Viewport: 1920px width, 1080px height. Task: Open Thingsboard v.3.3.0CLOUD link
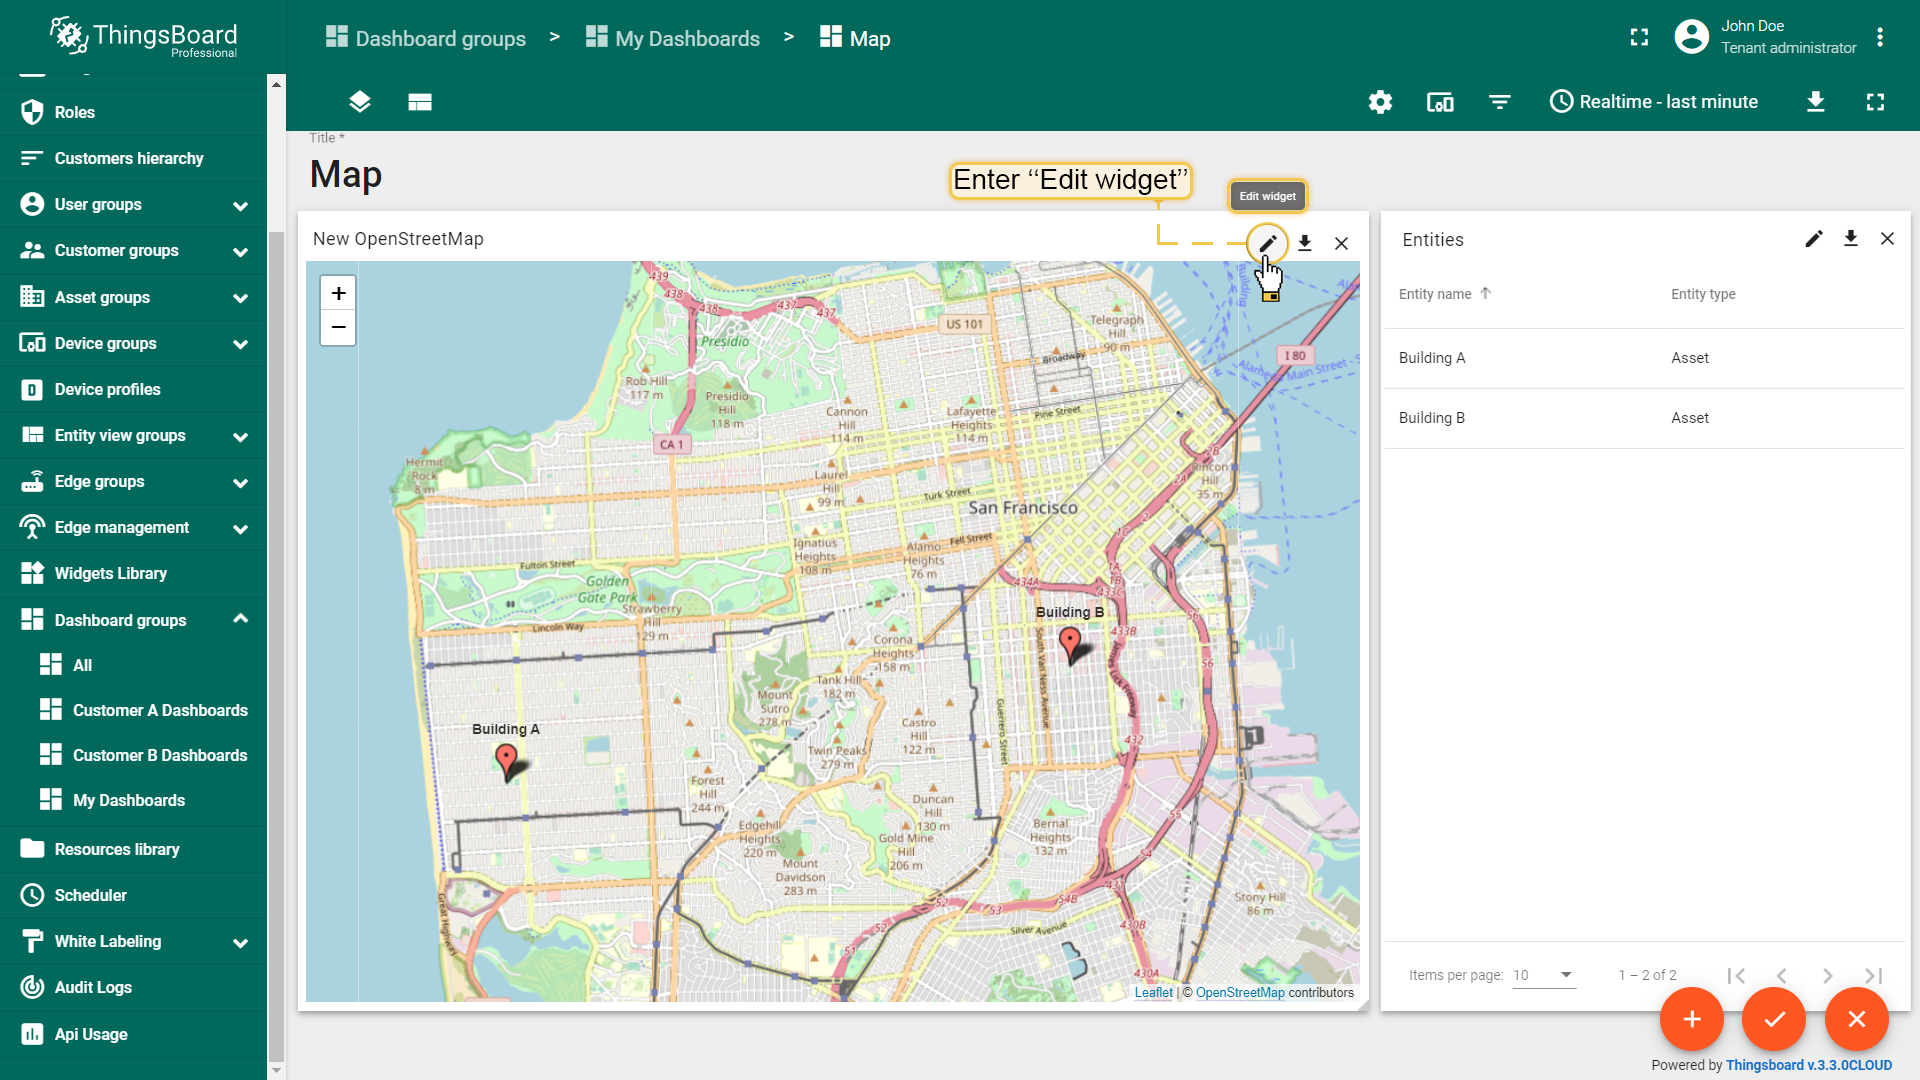(x=1808, y=1065)
